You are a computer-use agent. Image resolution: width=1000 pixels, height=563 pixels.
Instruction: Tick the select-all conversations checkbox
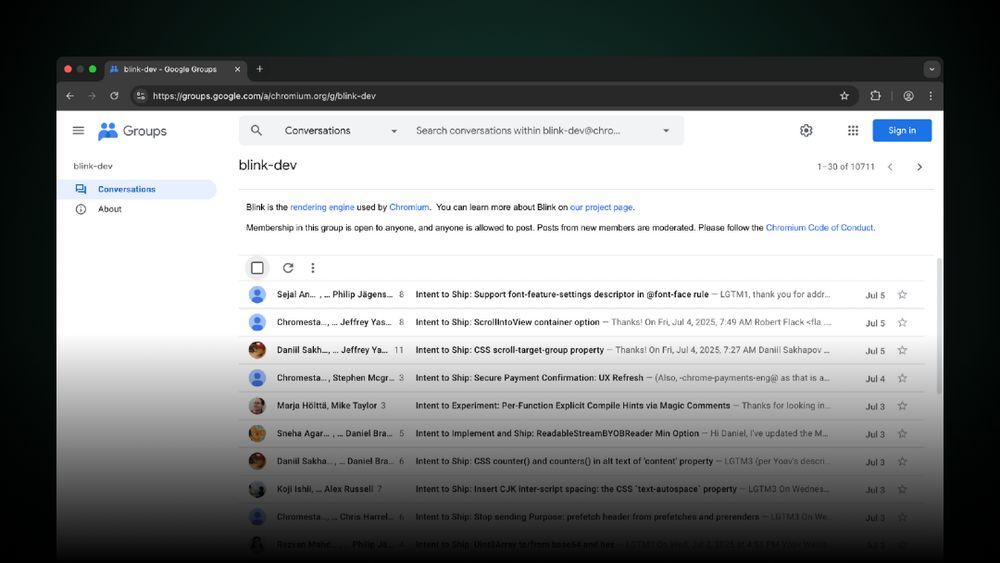257,268
